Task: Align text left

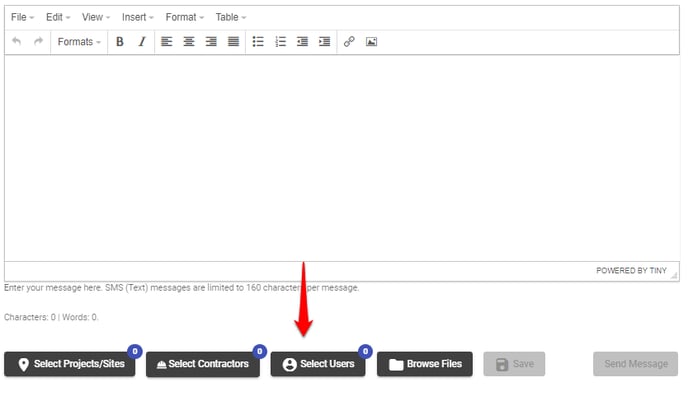Action: pos(166,42)
